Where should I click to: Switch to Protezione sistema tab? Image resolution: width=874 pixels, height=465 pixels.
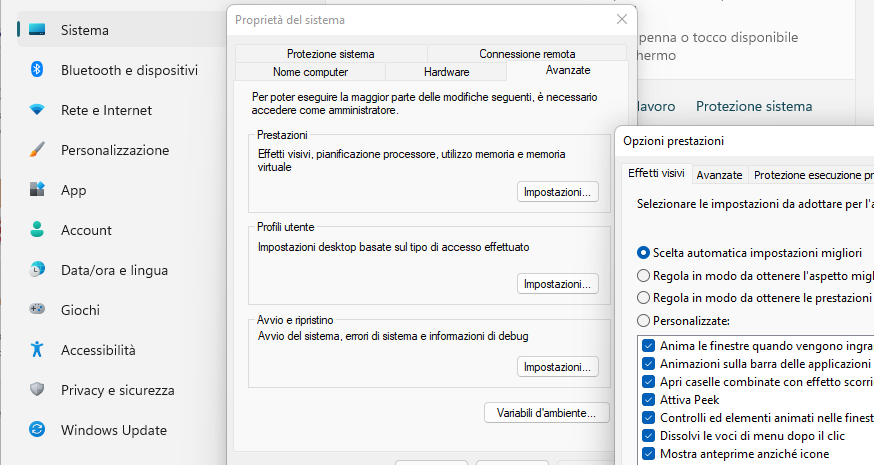coord(331,54)
